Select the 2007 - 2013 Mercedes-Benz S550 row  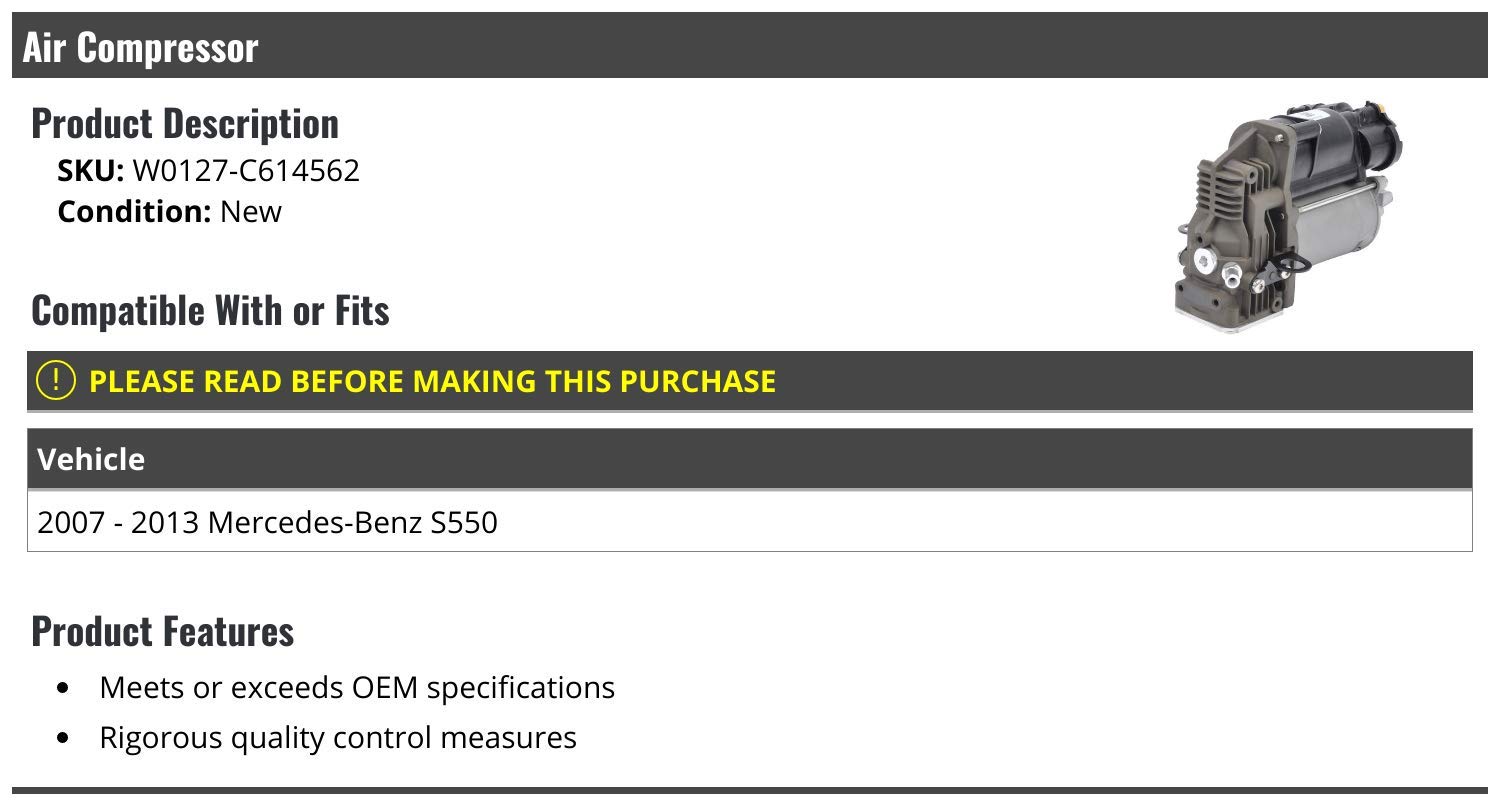tap(750, 521)
